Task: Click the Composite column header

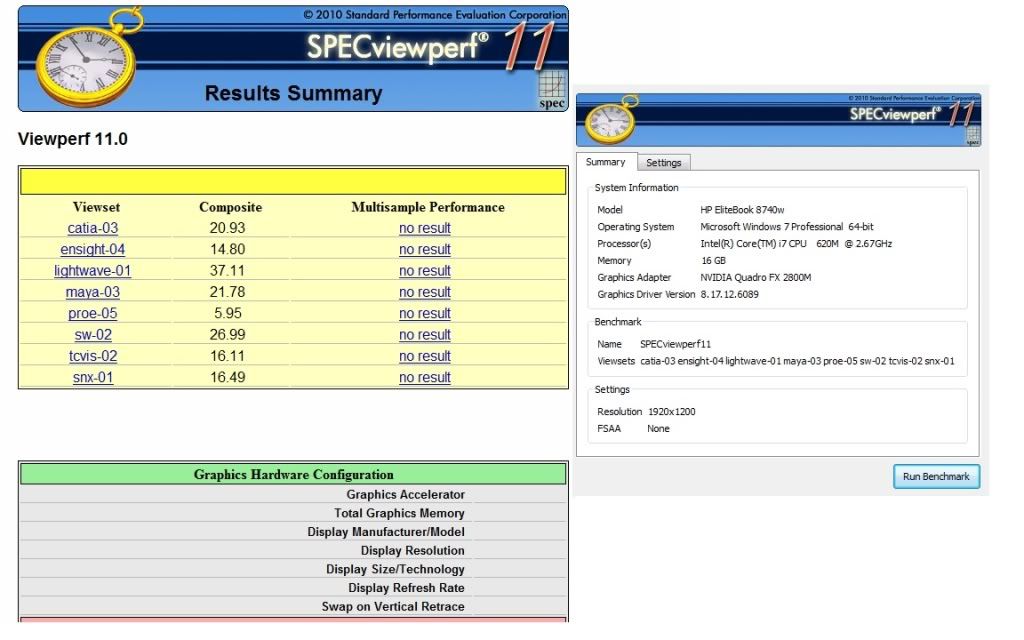Action: tap(231, 207)
